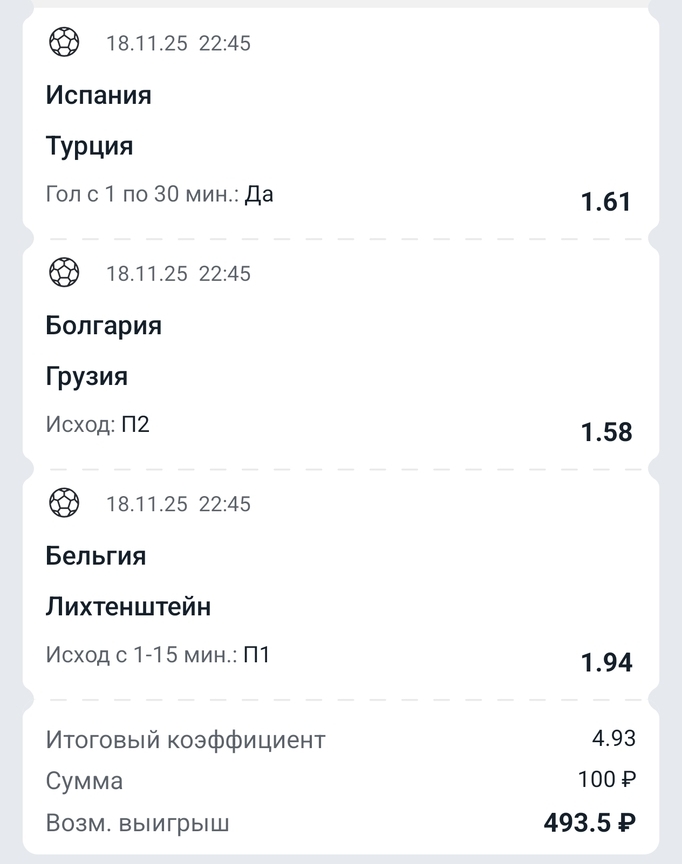
Task: Select the 'Гол с 1 по 30 мин.: Да' bet line
Action: pyautogui.click(x=160, y=195)
